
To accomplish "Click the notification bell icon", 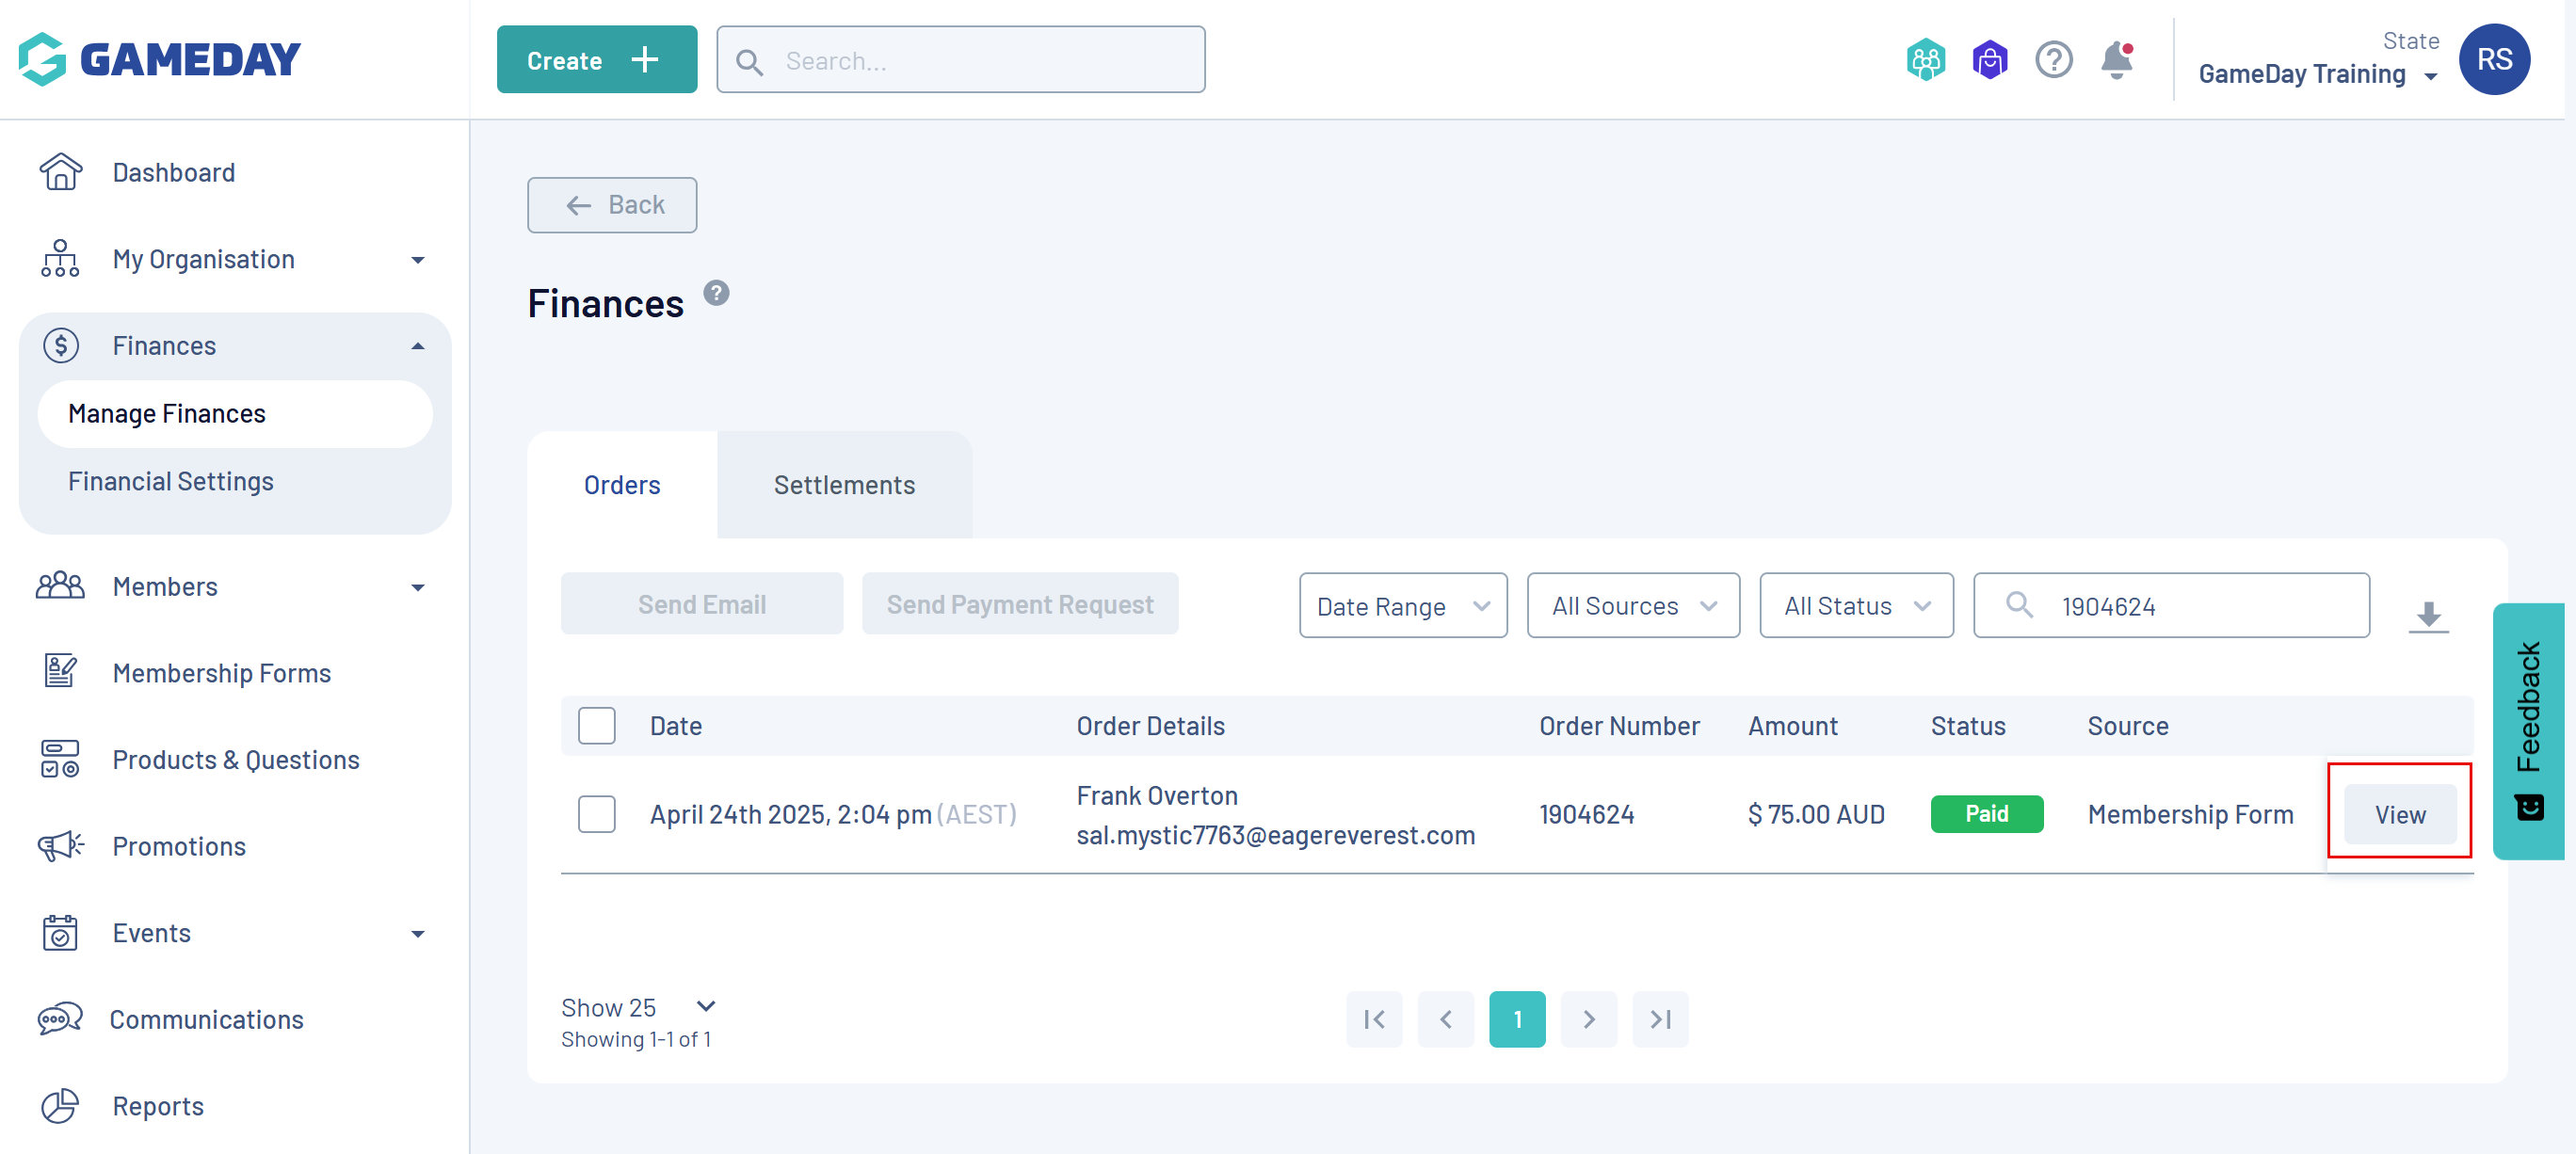I will click(2116, 60).
